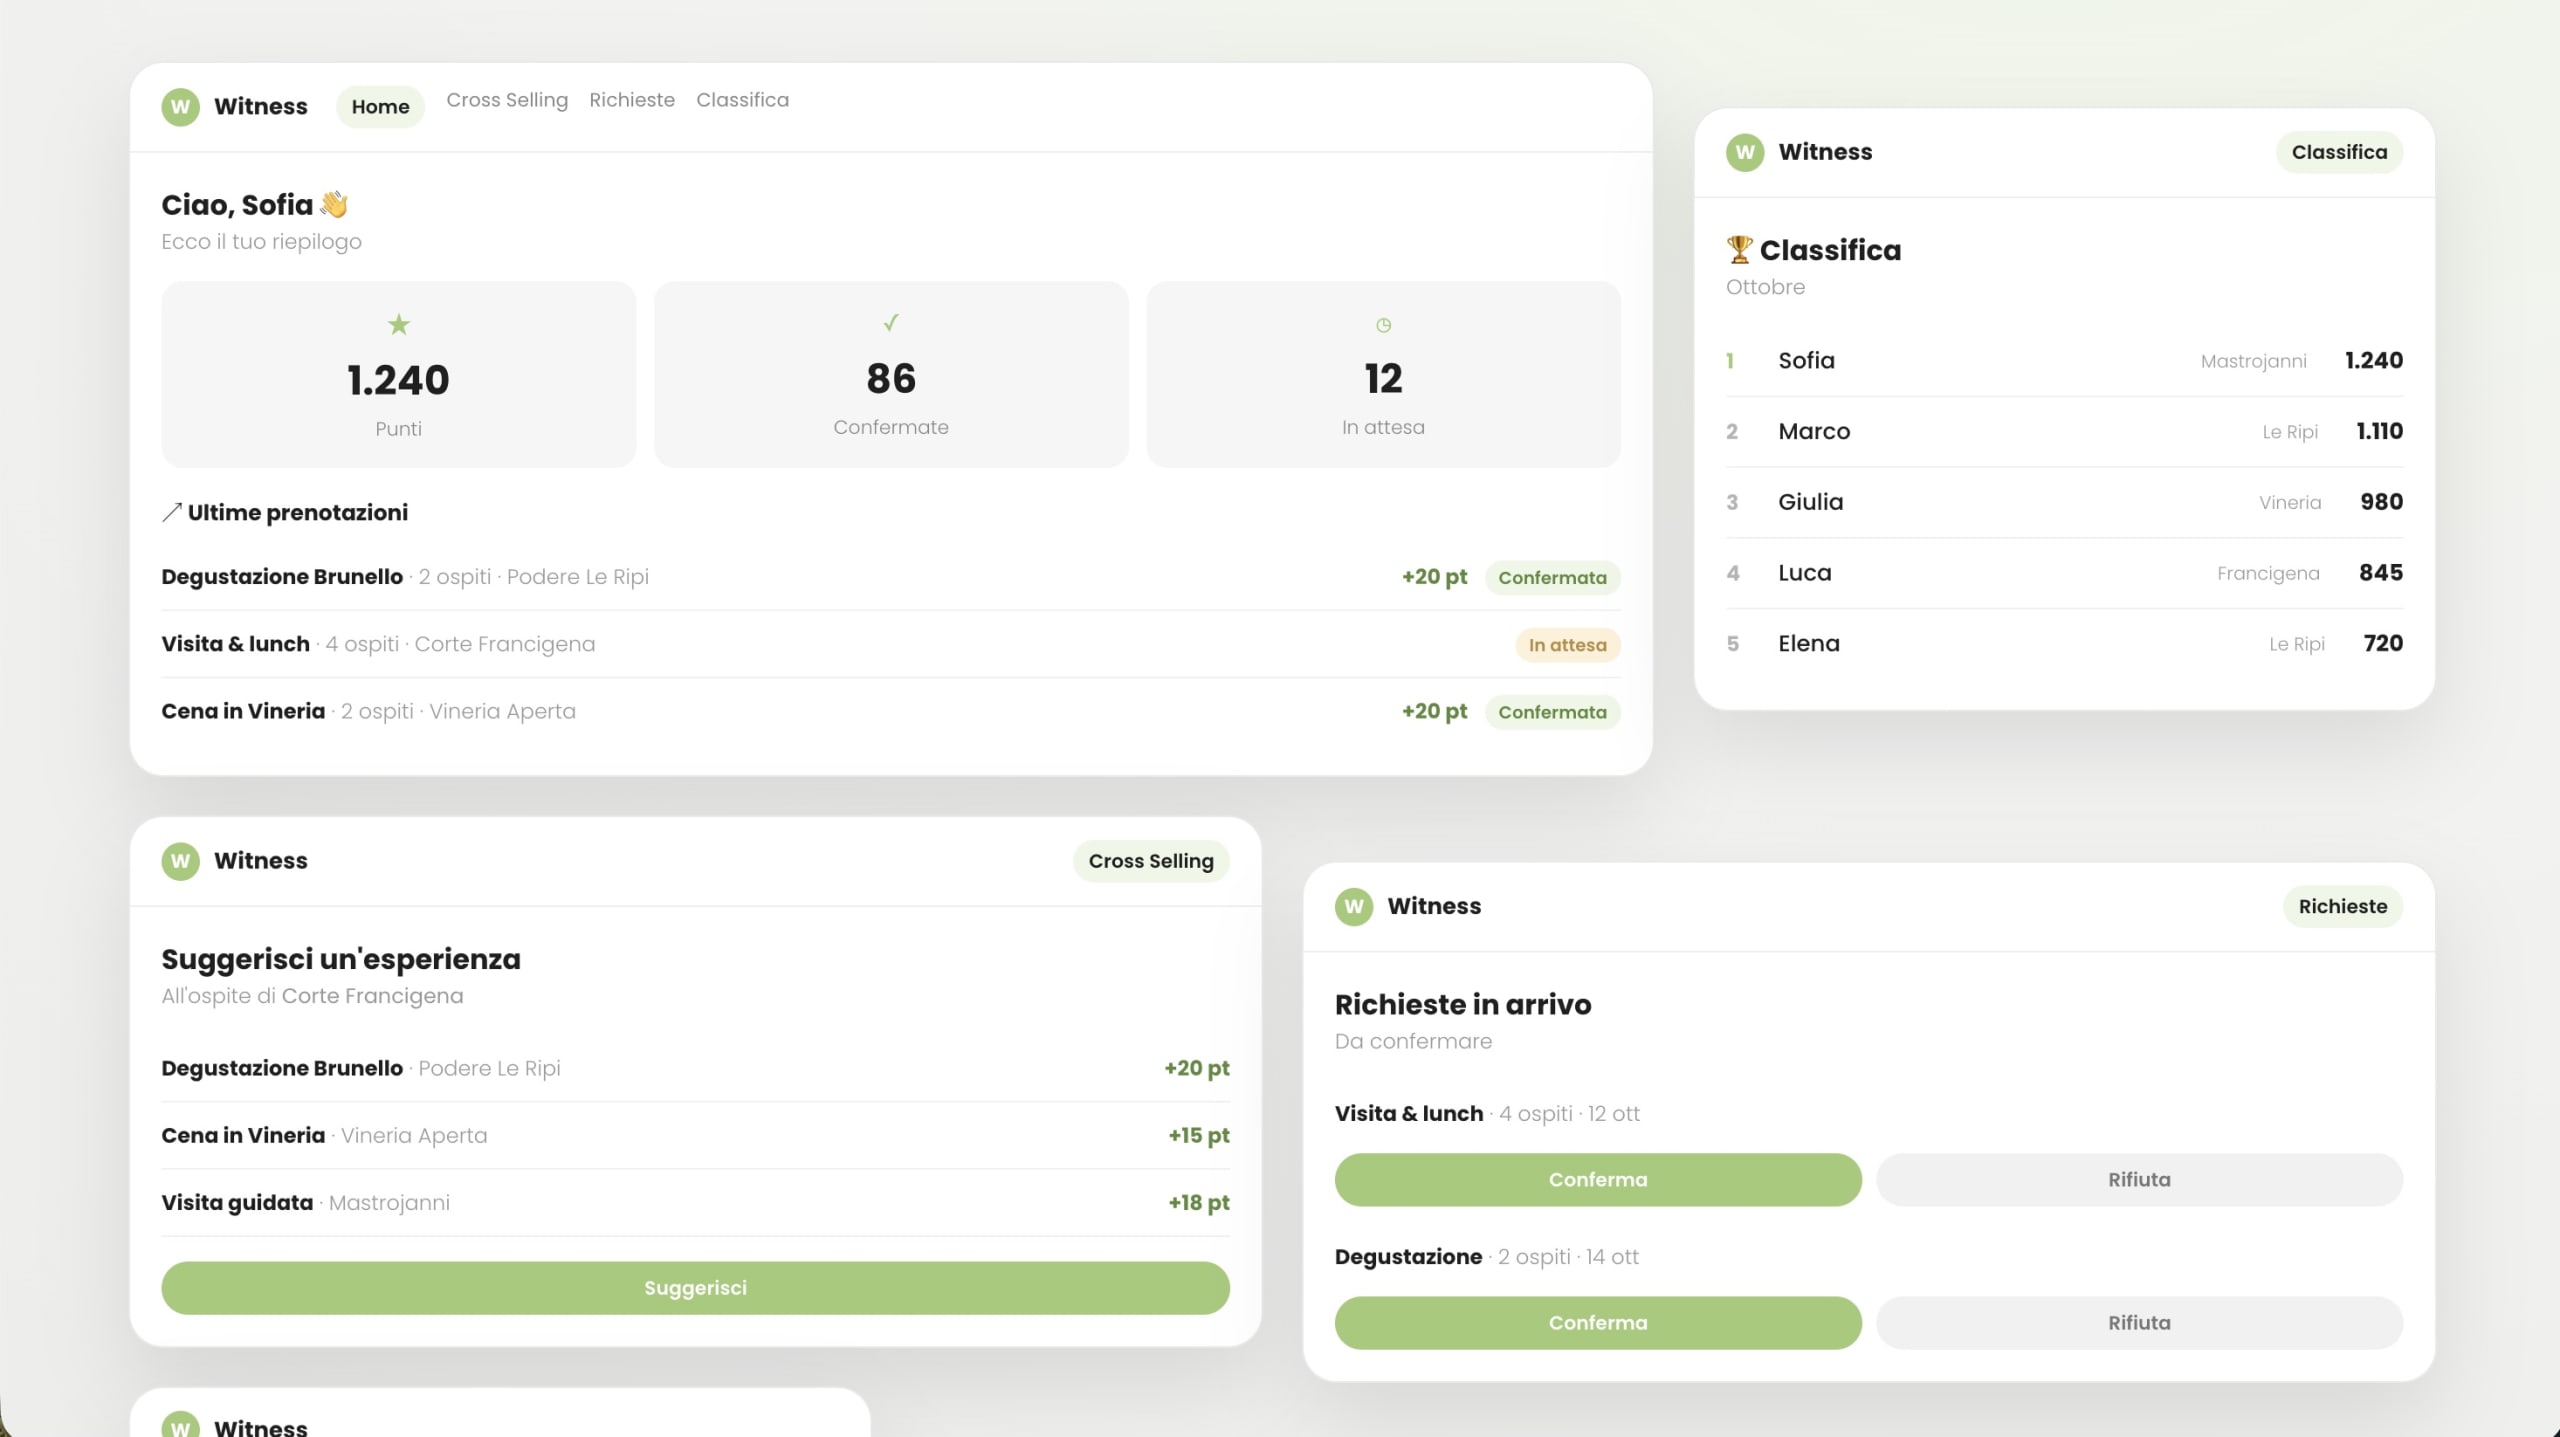2560x1437 pixels.
Task: Click Mastrojanni label next to Sofia
Action: [2253, 362]
